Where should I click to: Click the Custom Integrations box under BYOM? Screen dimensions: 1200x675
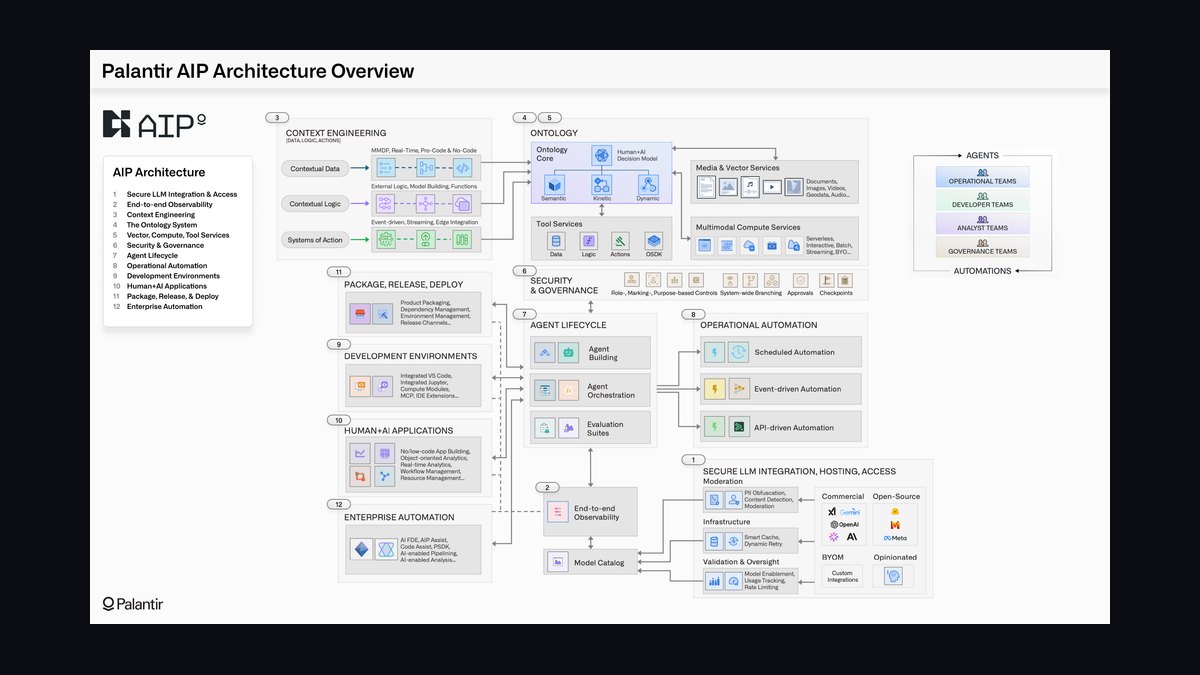842,577
